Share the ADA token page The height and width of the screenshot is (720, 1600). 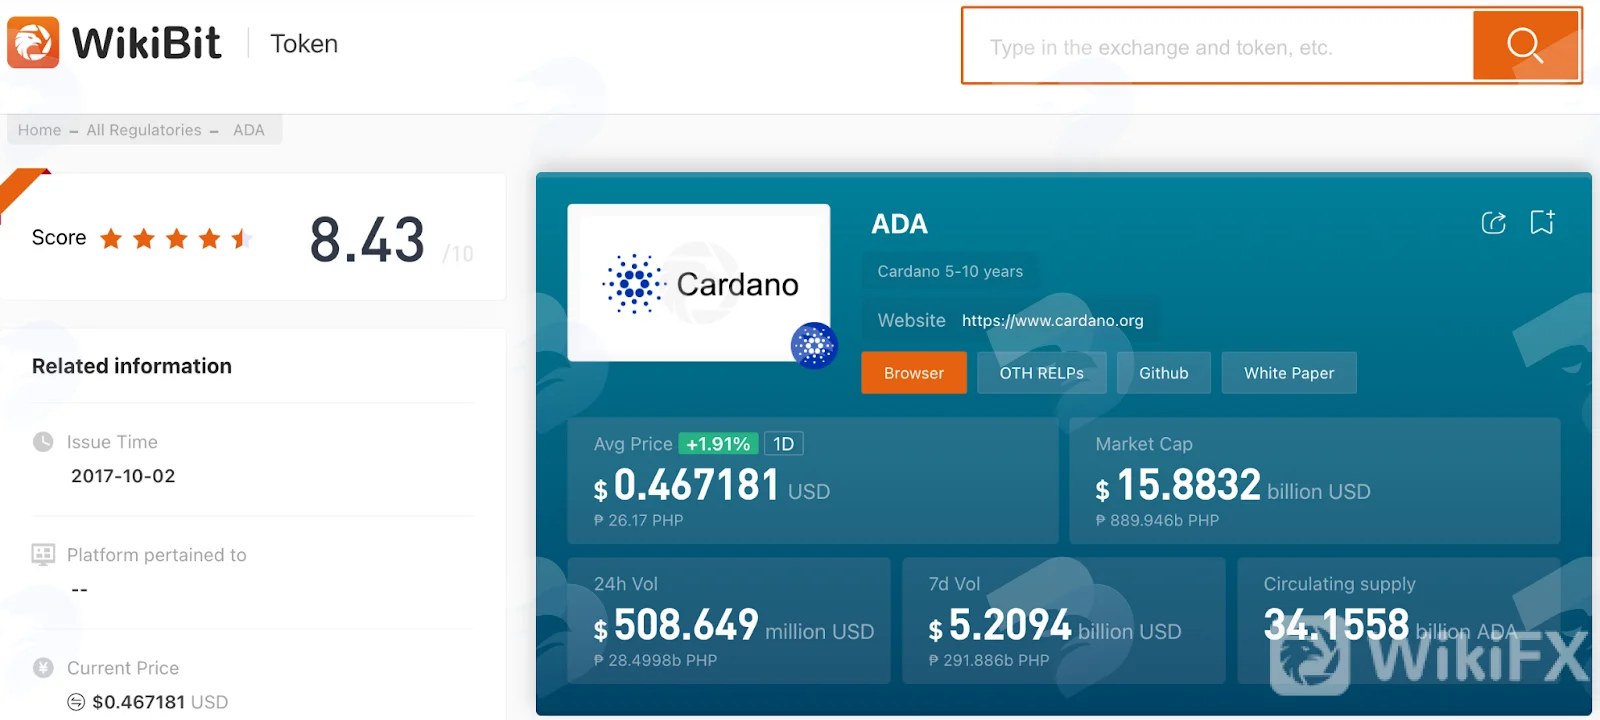(x=1493, y=223)
